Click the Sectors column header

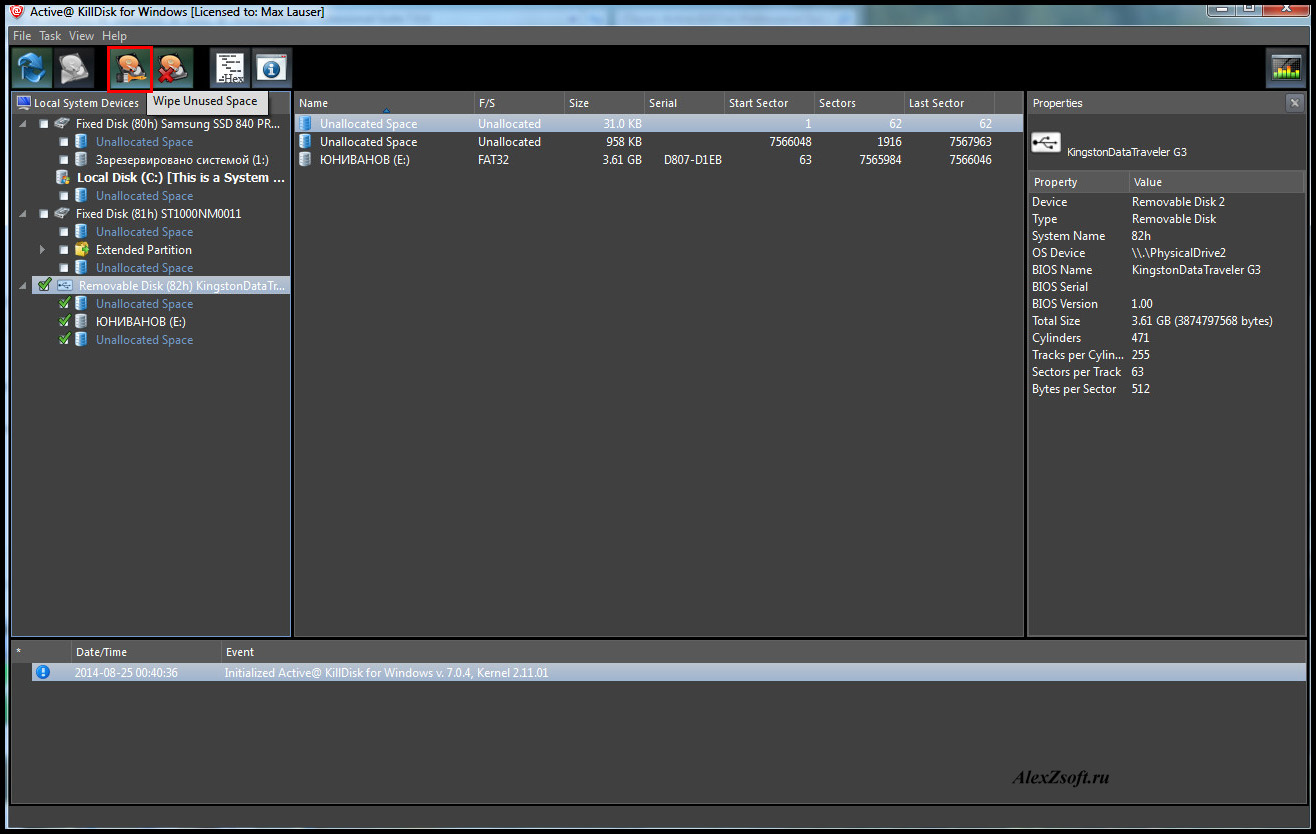tap(859, 103)
